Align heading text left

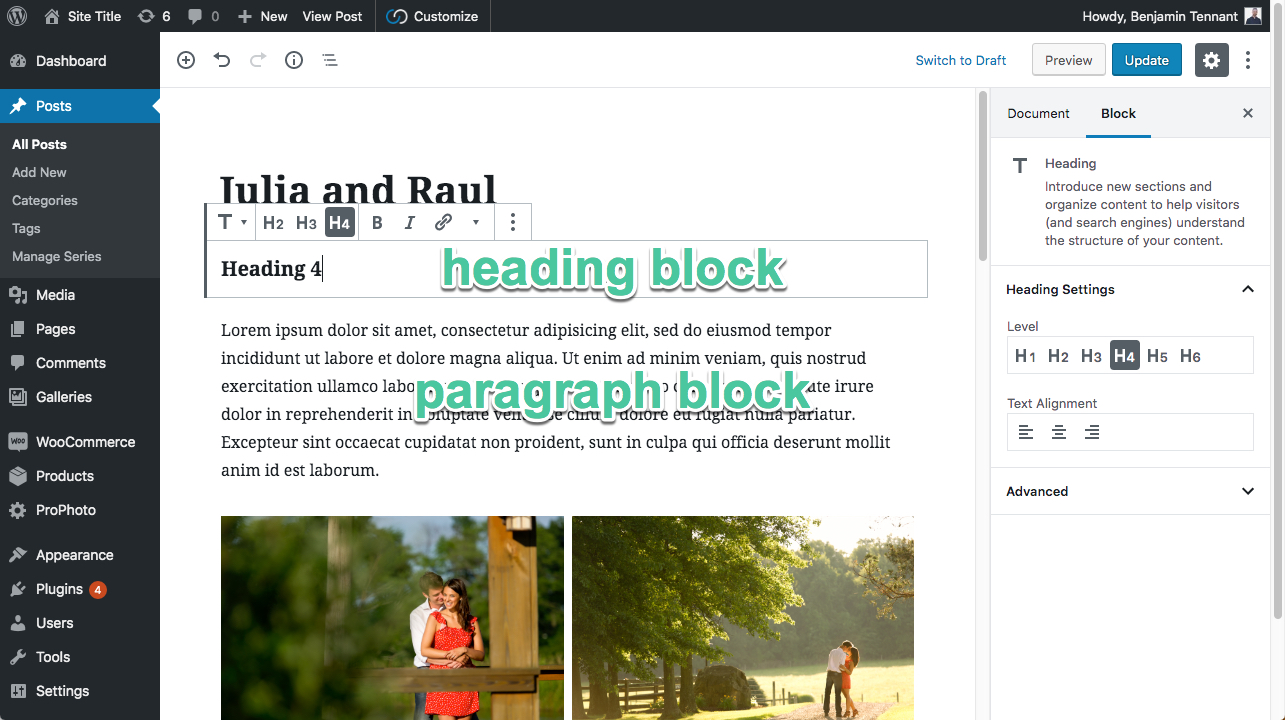1026,432
